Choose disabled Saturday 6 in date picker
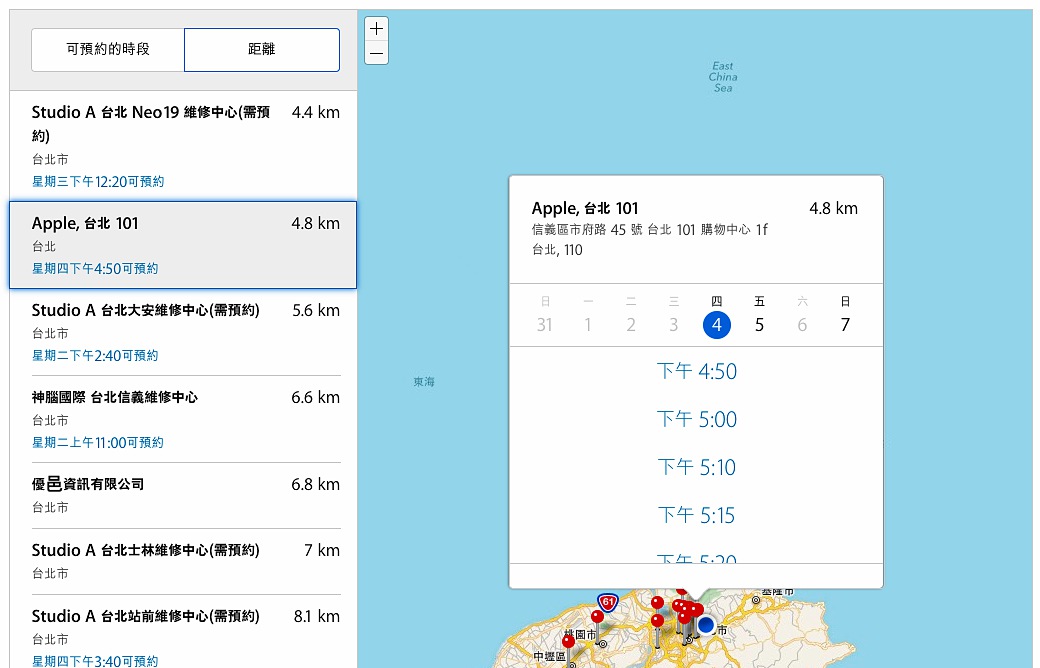This screenshot has width=1040, height=668. [x=802, y=324]
